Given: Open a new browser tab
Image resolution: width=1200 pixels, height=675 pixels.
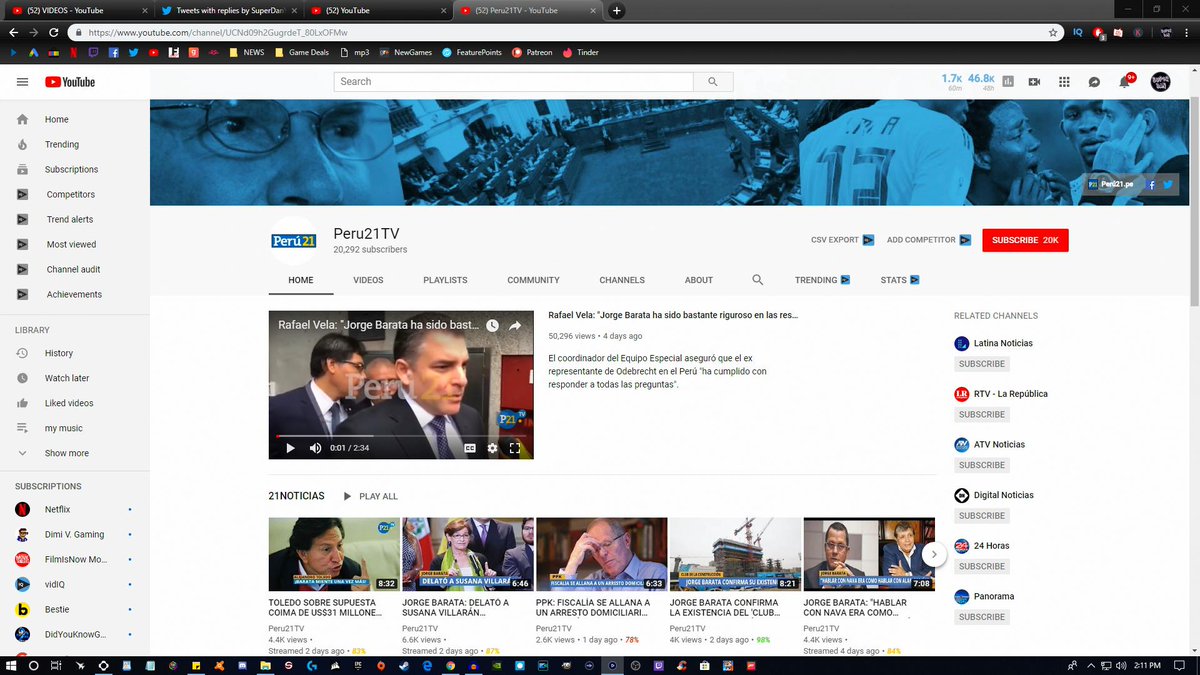Looking at the screenshot, I should [617, 11].
